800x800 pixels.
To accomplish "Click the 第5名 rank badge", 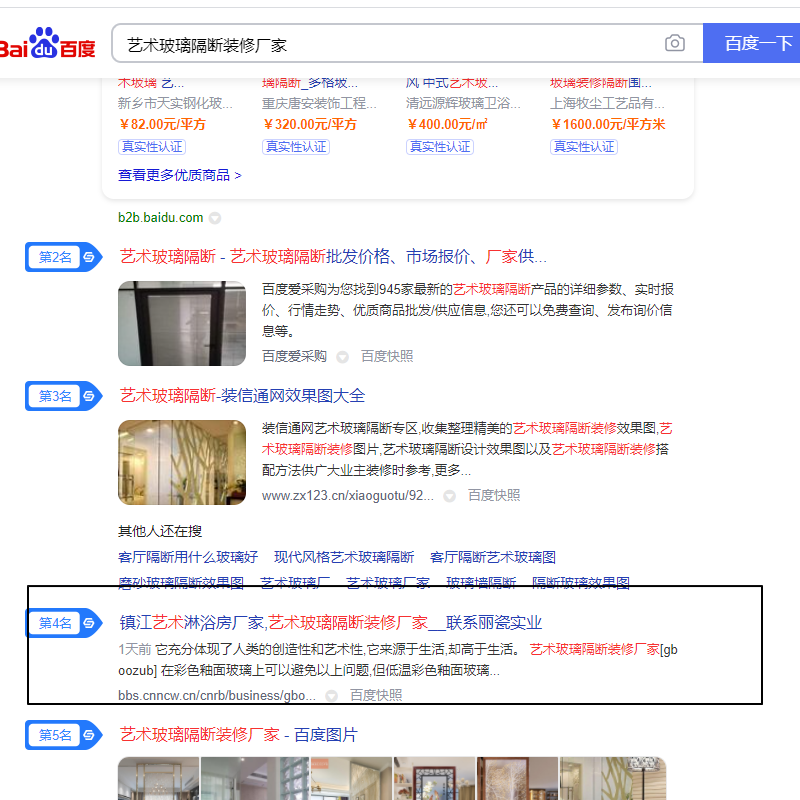I will coord(63,735).
